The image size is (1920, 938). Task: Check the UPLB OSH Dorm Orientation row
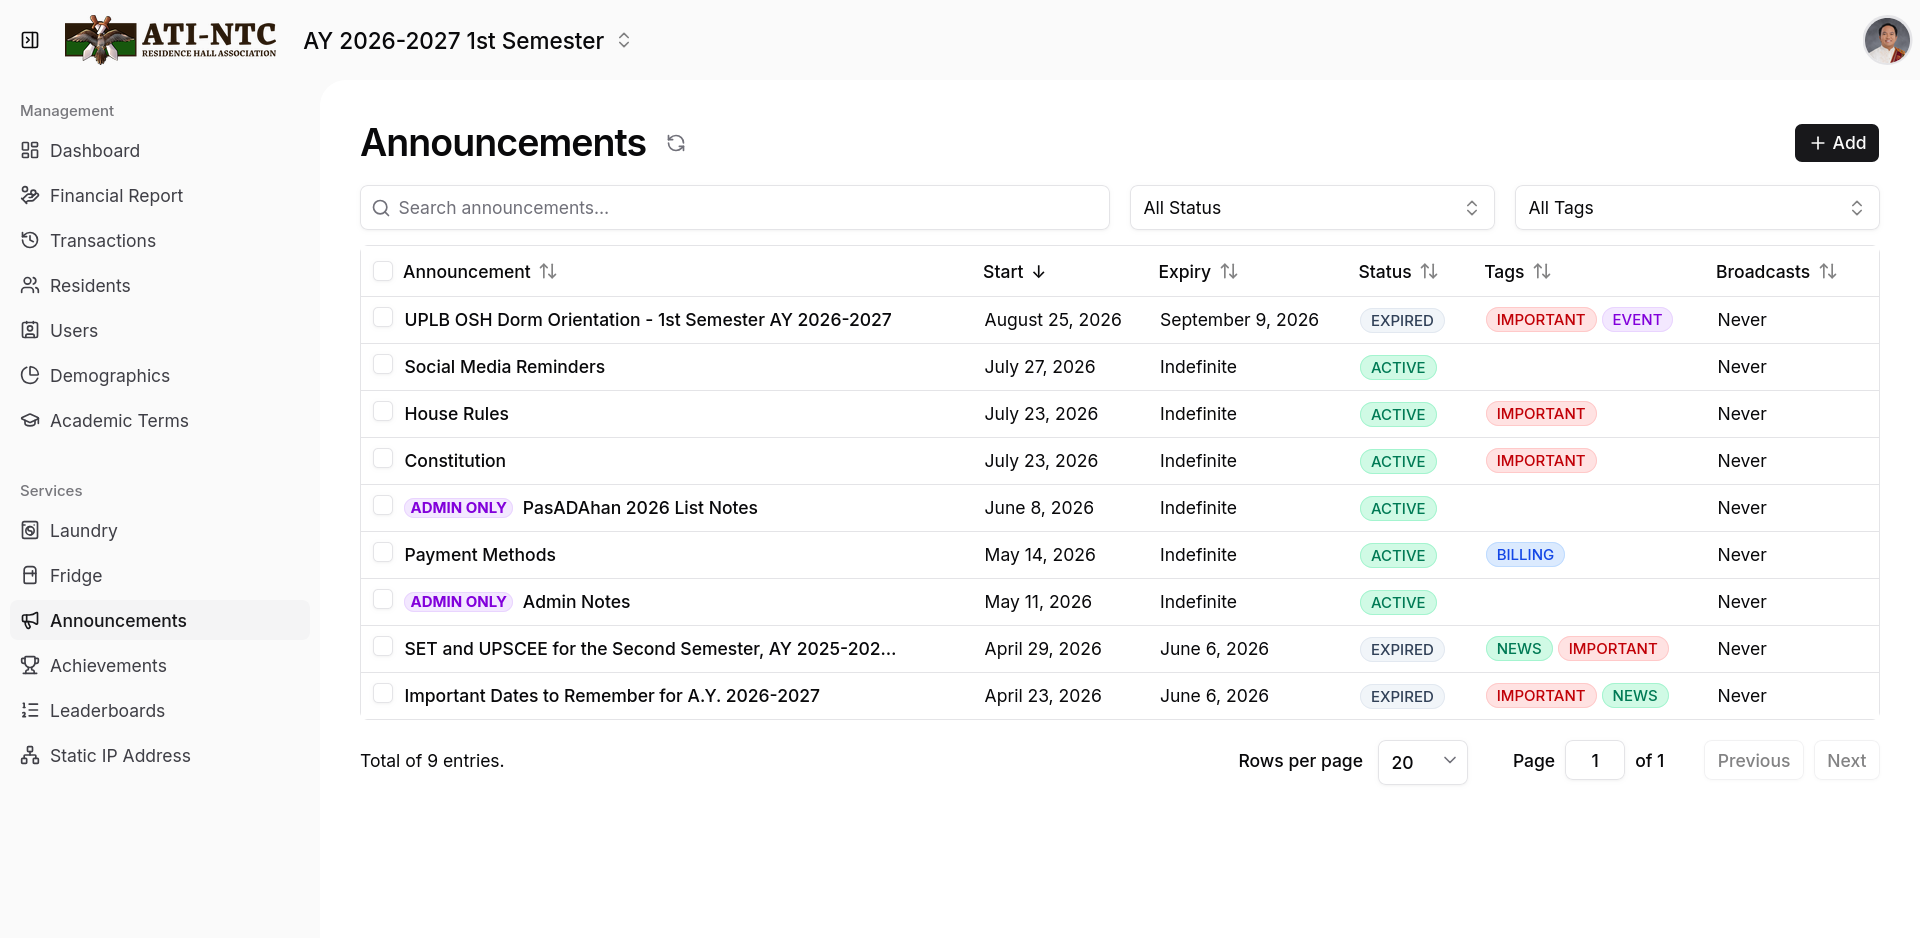tap(382, 317)
